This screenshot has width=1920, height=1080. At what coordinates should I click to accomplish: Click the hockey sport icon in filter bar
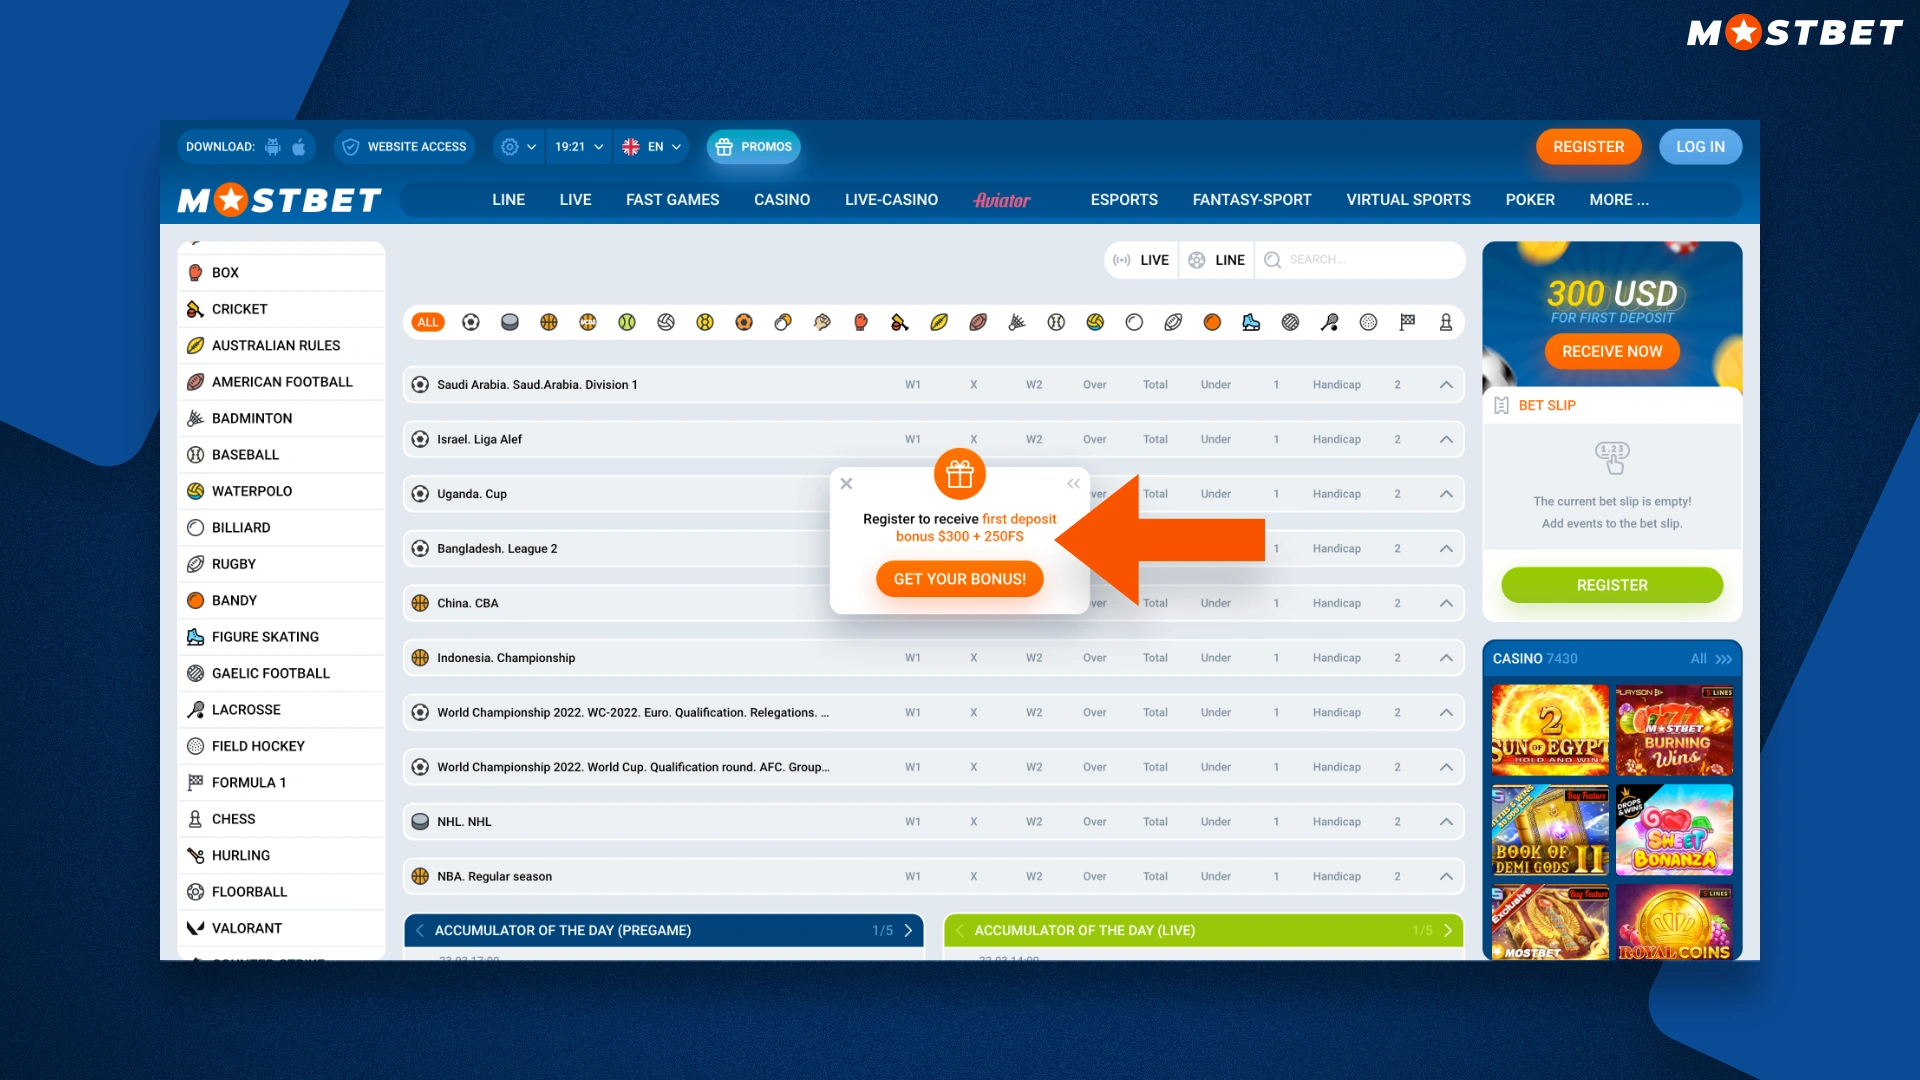(508, 324)
